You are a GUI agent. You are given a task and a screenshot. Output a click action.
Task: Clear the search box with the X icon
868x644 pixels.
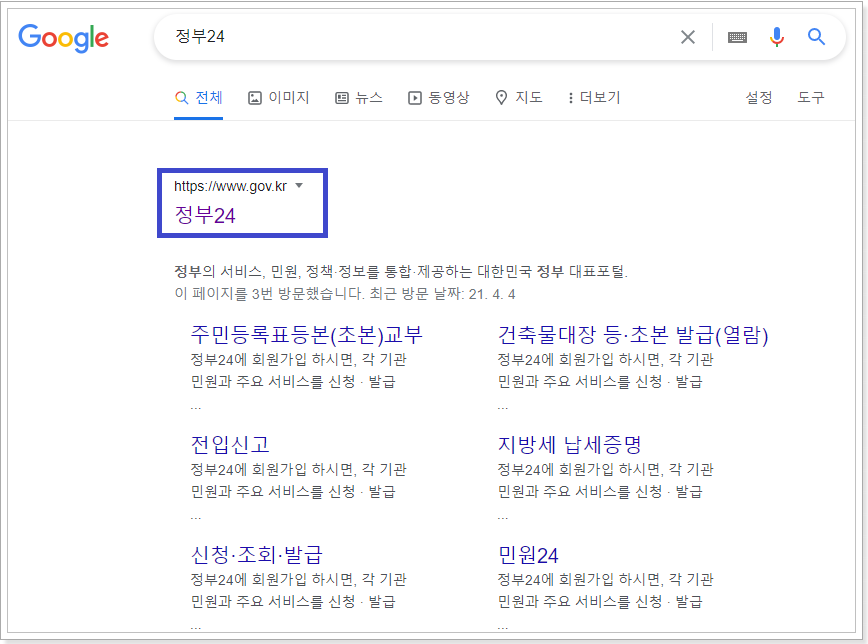687,36
